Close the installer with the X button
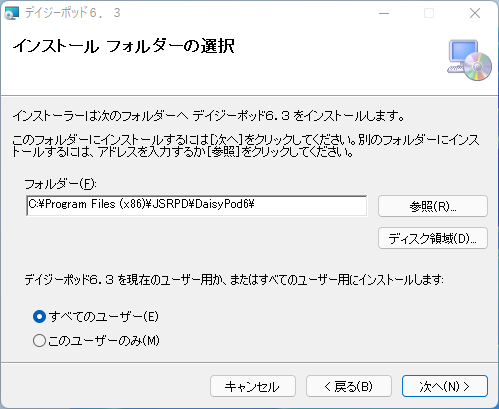The height and width of the screenshot is (409, 499). click(475, 13)
